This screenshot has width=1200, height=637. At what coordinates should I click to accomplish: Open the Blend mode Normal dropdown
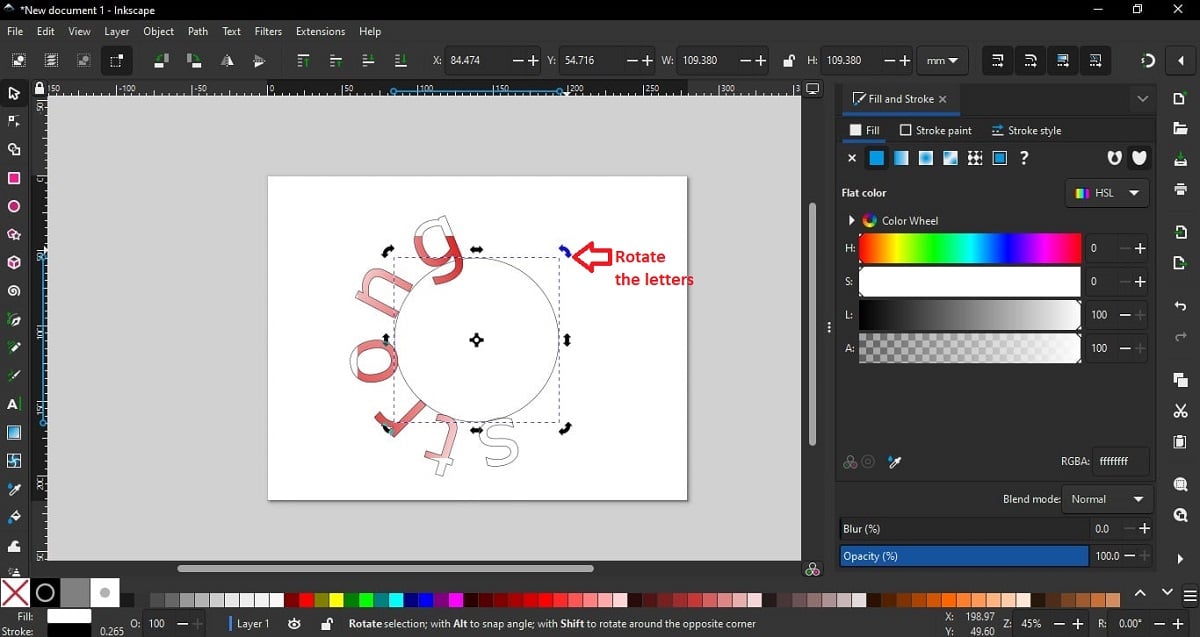[x=1106, y=499]
